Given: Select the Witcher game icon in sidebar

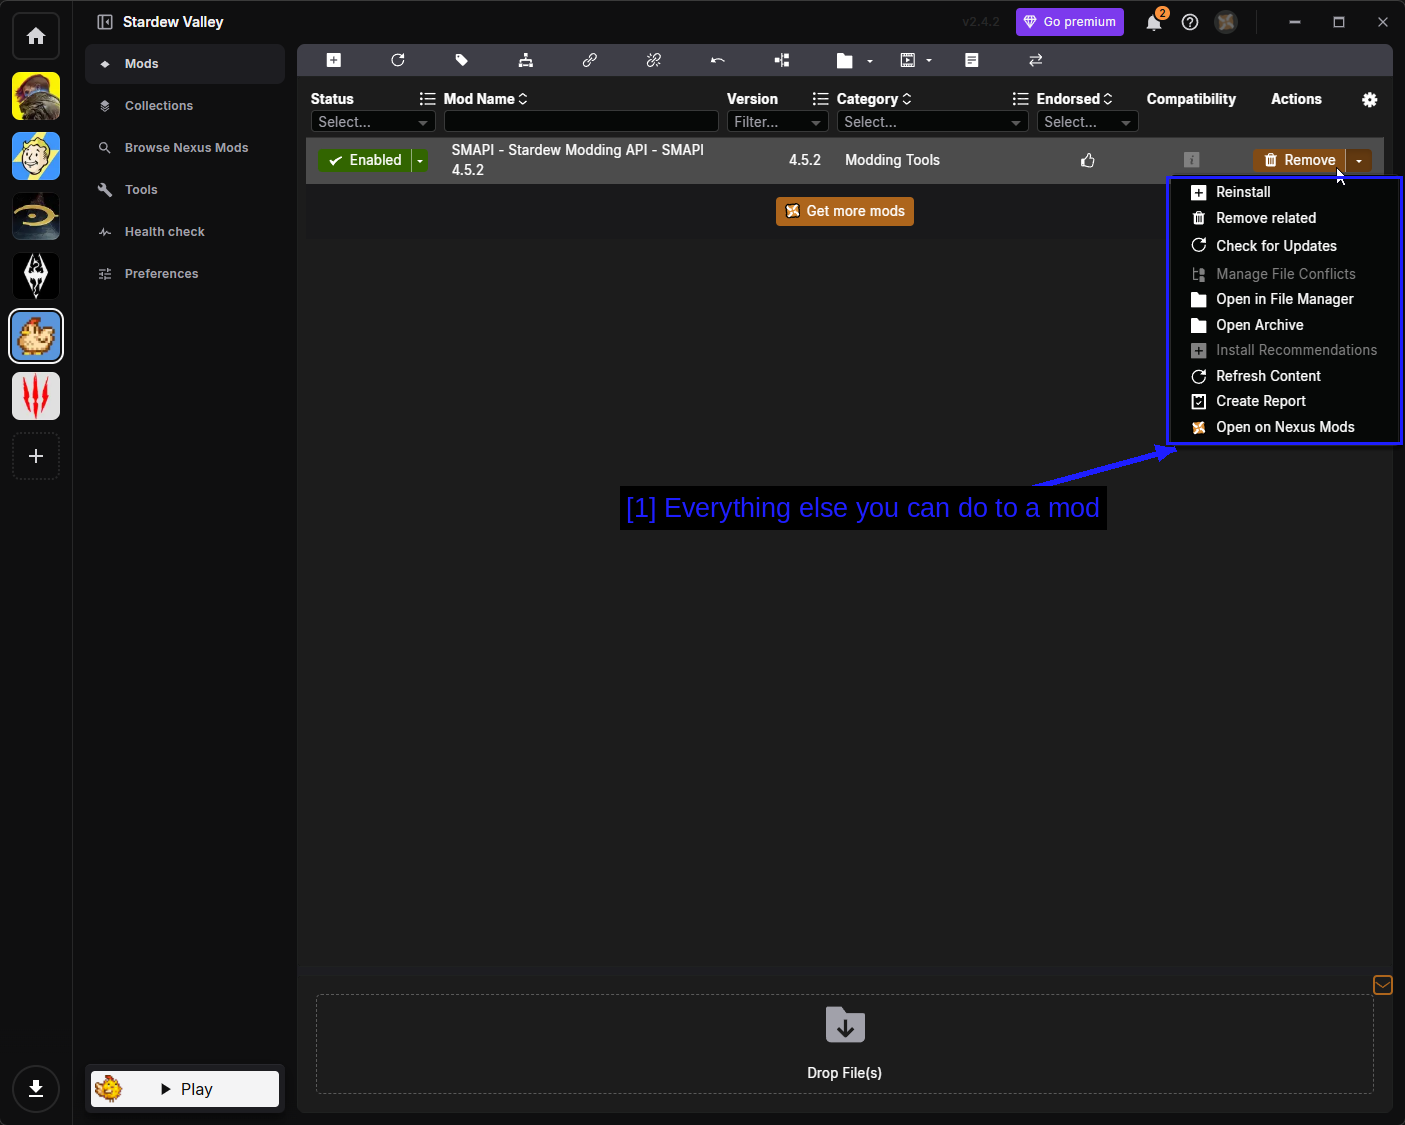Looking at the screenshot, I should (x=36, y=396).
